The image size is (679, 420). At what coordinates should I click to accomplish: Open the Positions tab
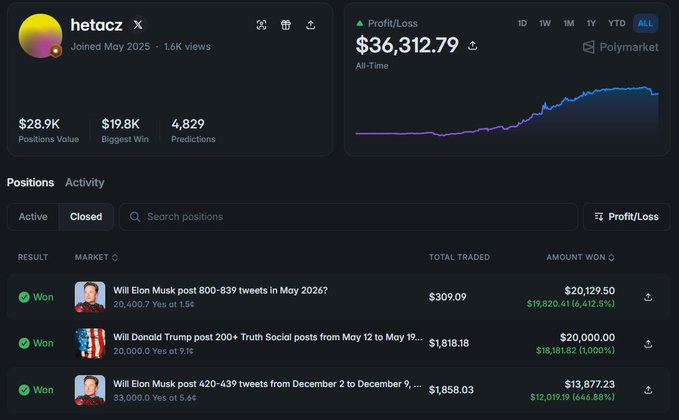coord(30,182)
